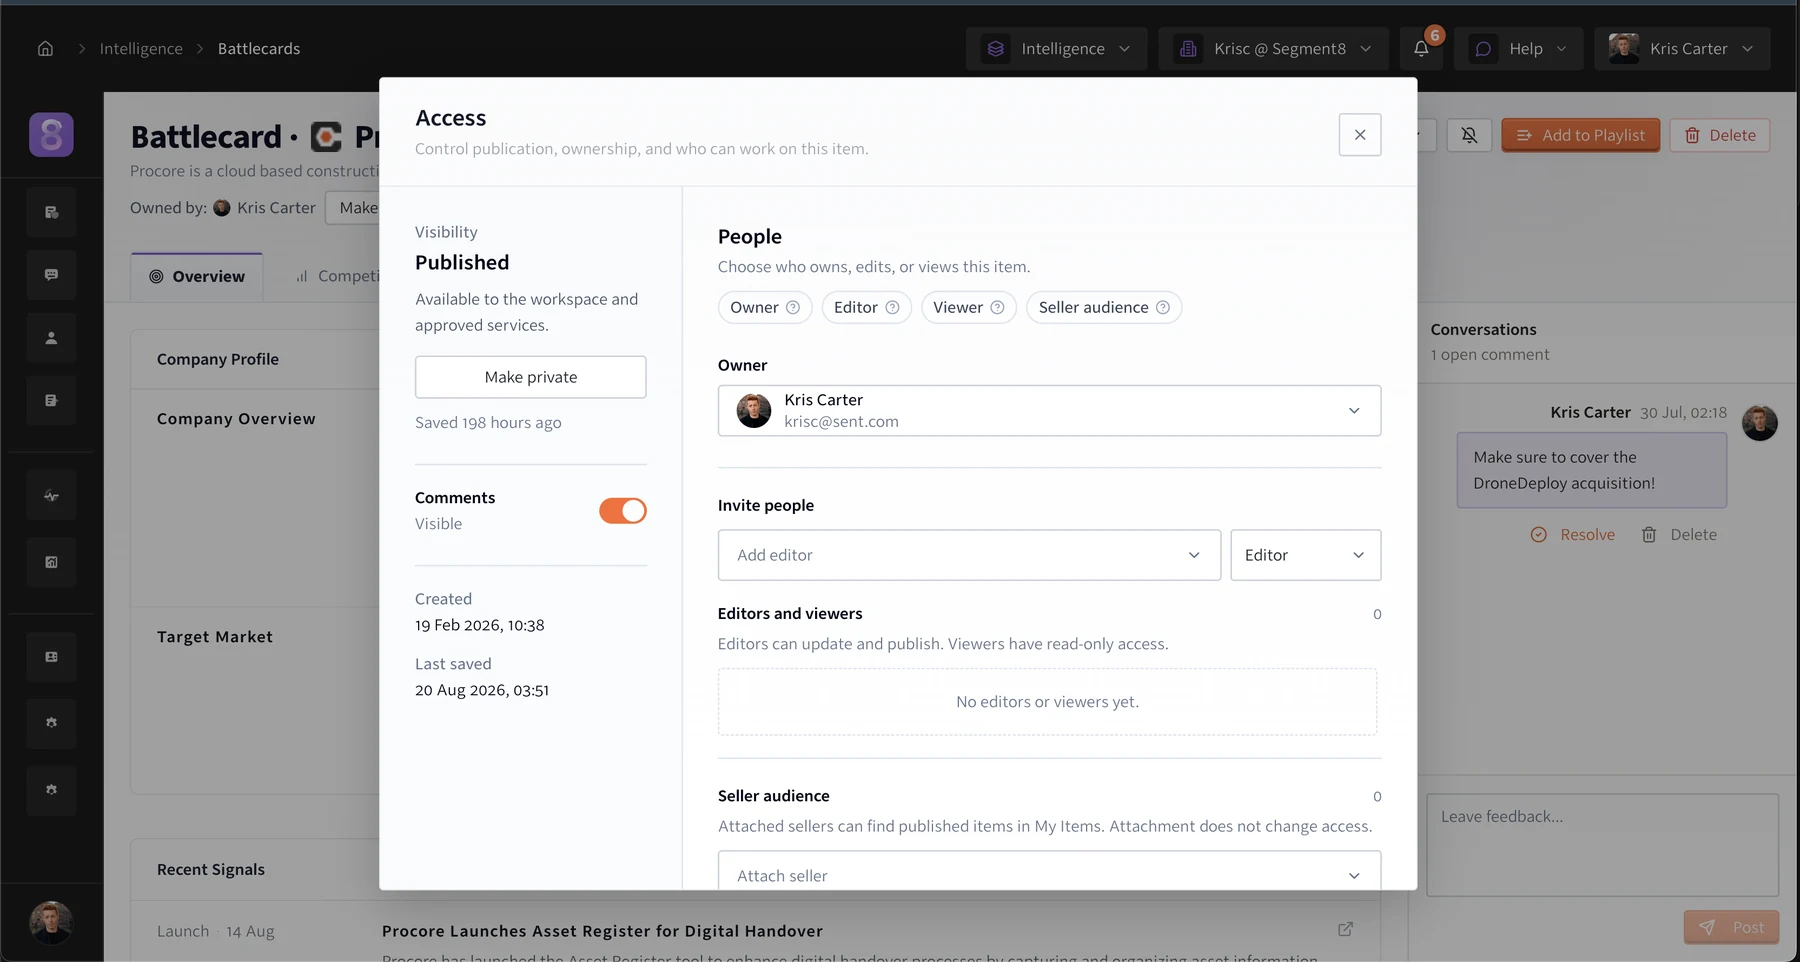This screenshot has width=1800, height=962.
Task: Click the muted bell icon button
Action: (x=1469, y=135)
